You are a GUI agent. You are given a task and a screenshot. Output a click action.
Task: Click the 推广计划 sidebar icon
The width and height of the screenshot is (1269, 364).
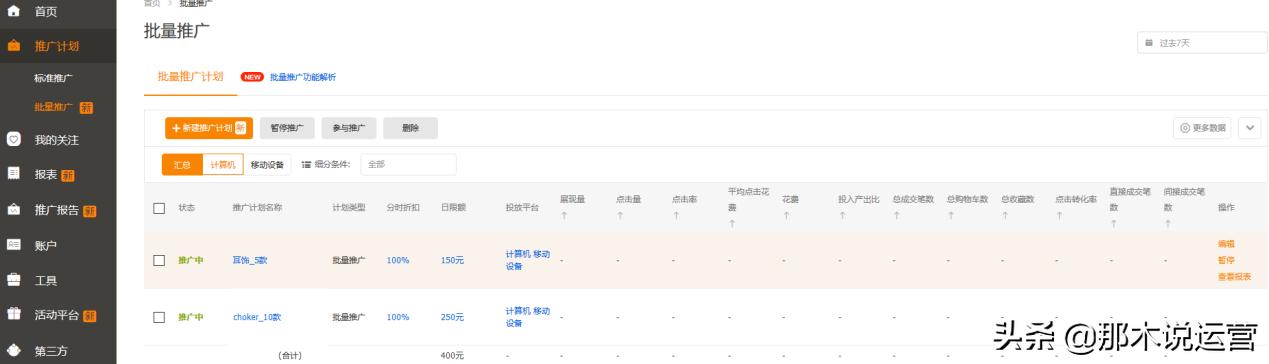click(x=13, y=46)
